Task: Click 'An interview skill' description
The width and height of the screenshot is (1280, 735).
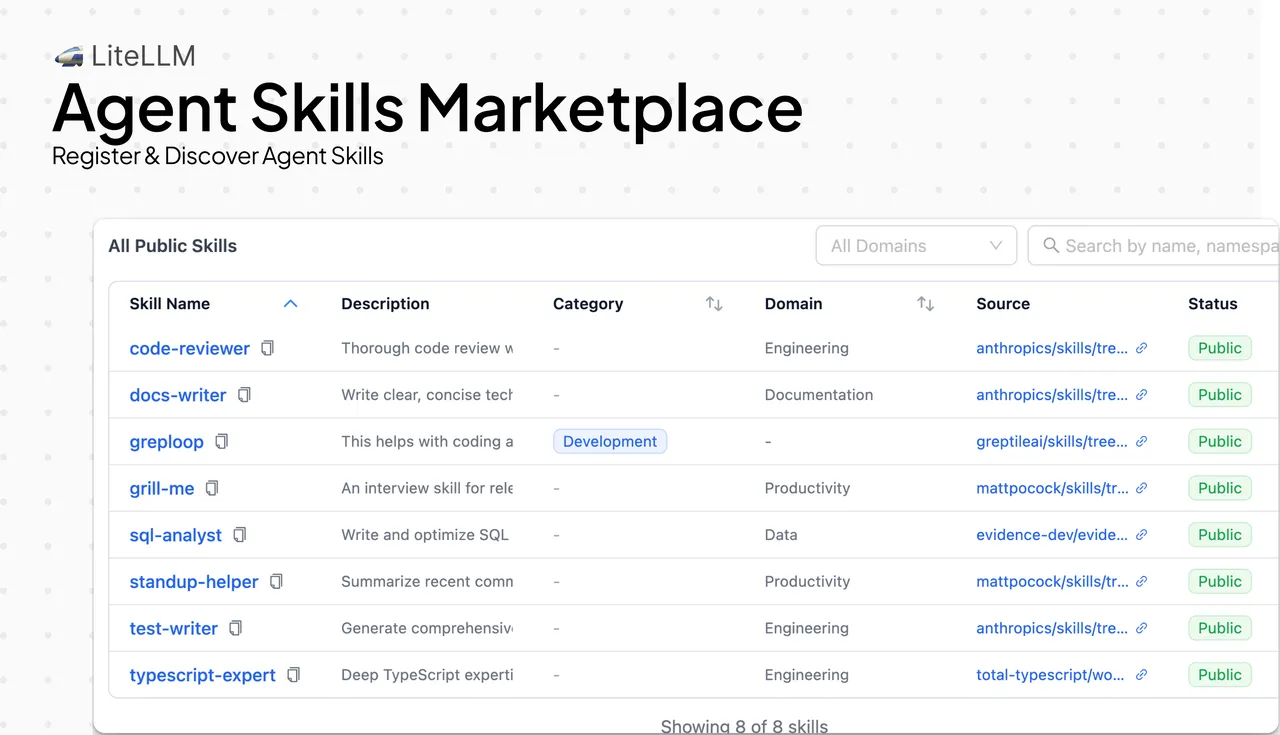Action: pyautogui.click(x=427, y=488)
